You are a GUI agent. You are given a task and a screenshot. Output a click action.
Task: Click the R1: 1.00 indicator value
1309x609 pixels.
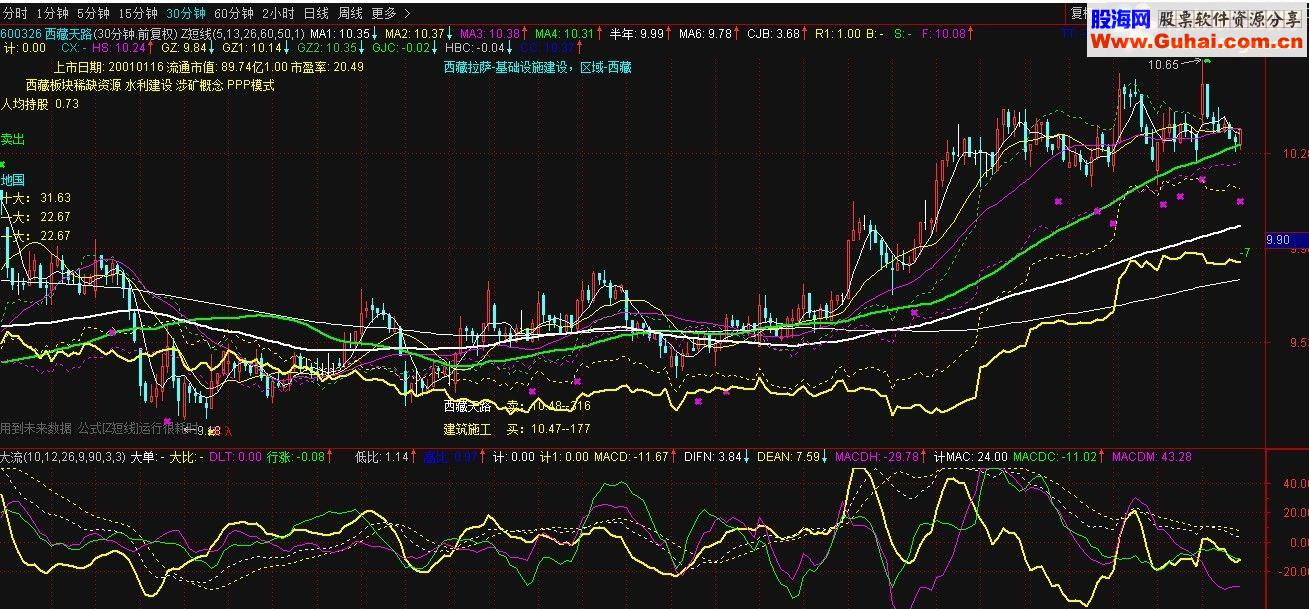pos(838,33)
